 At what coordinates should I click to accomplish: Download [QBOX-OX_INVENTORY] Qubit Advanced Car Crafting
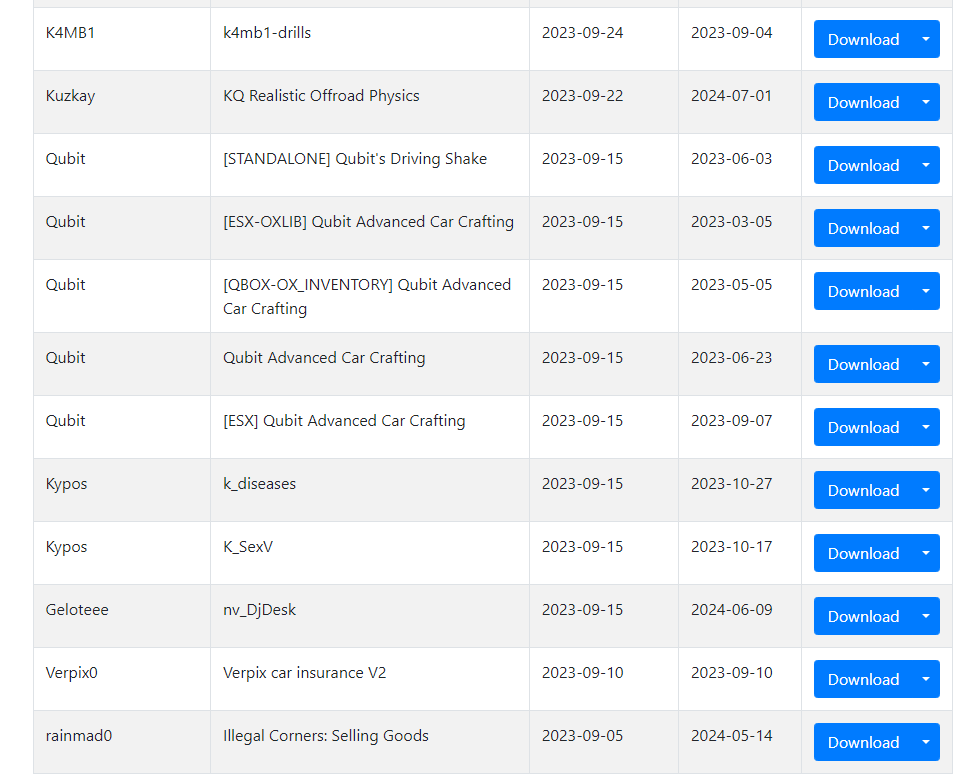[x=863, y=292]
